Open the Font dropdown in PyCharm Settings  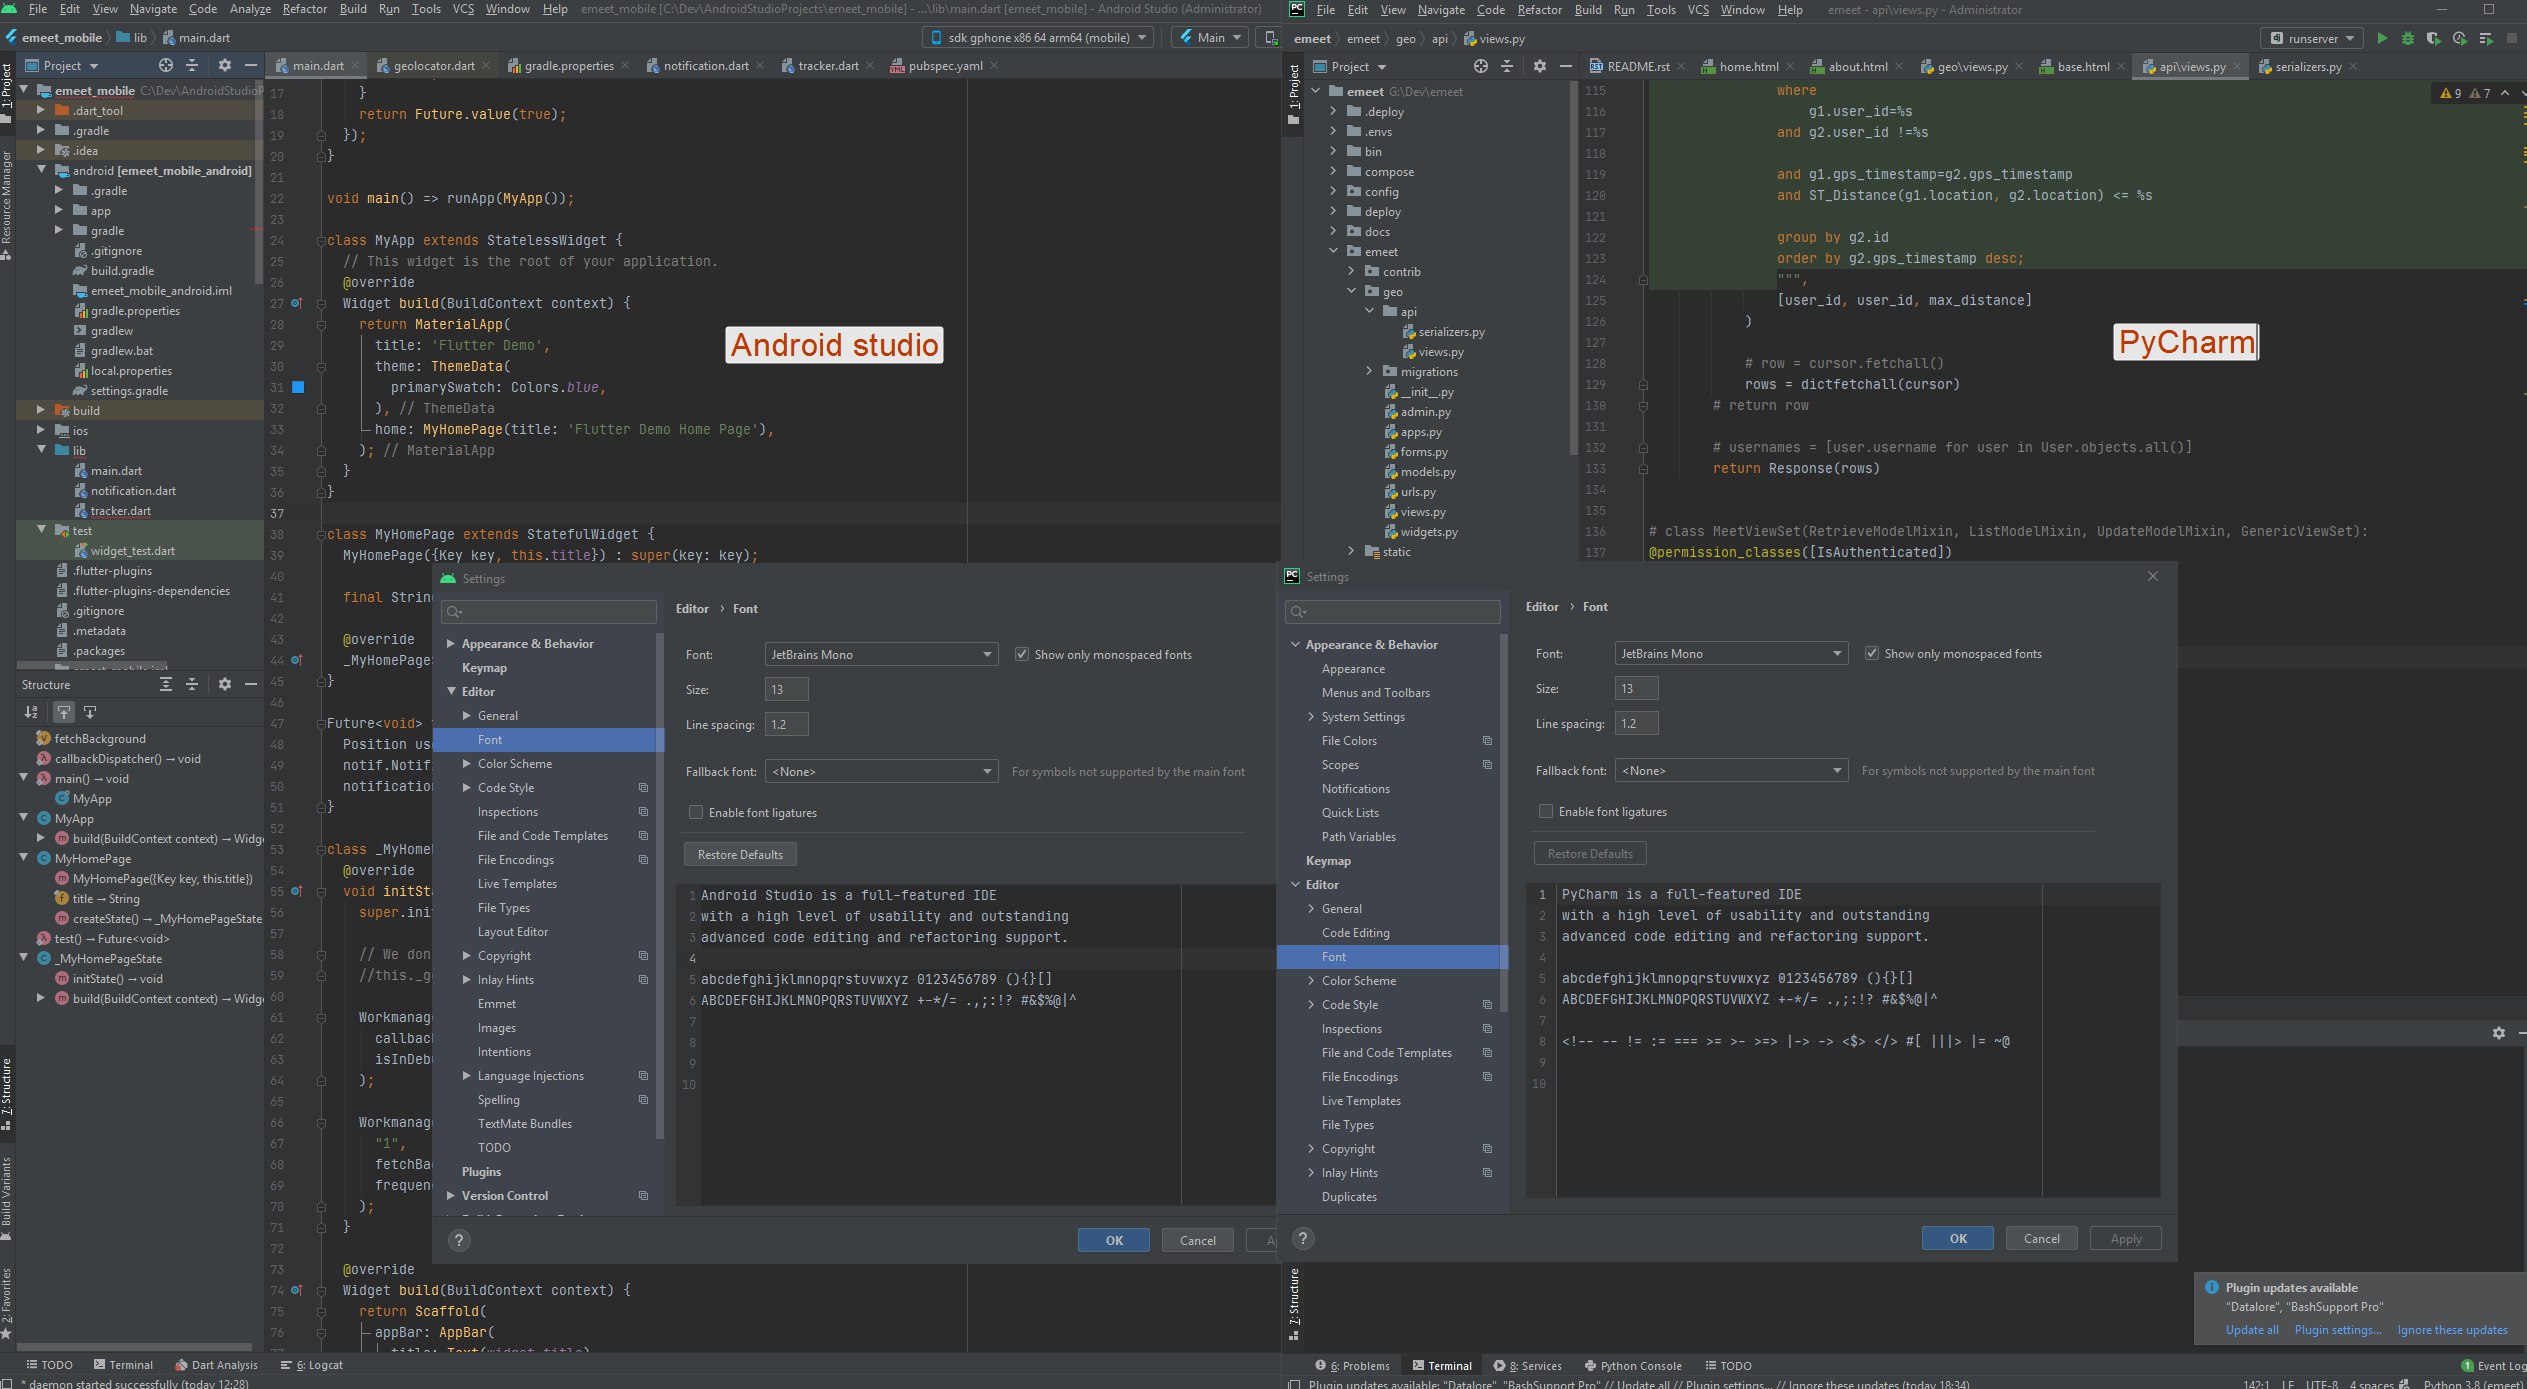tap(1731, 653)
